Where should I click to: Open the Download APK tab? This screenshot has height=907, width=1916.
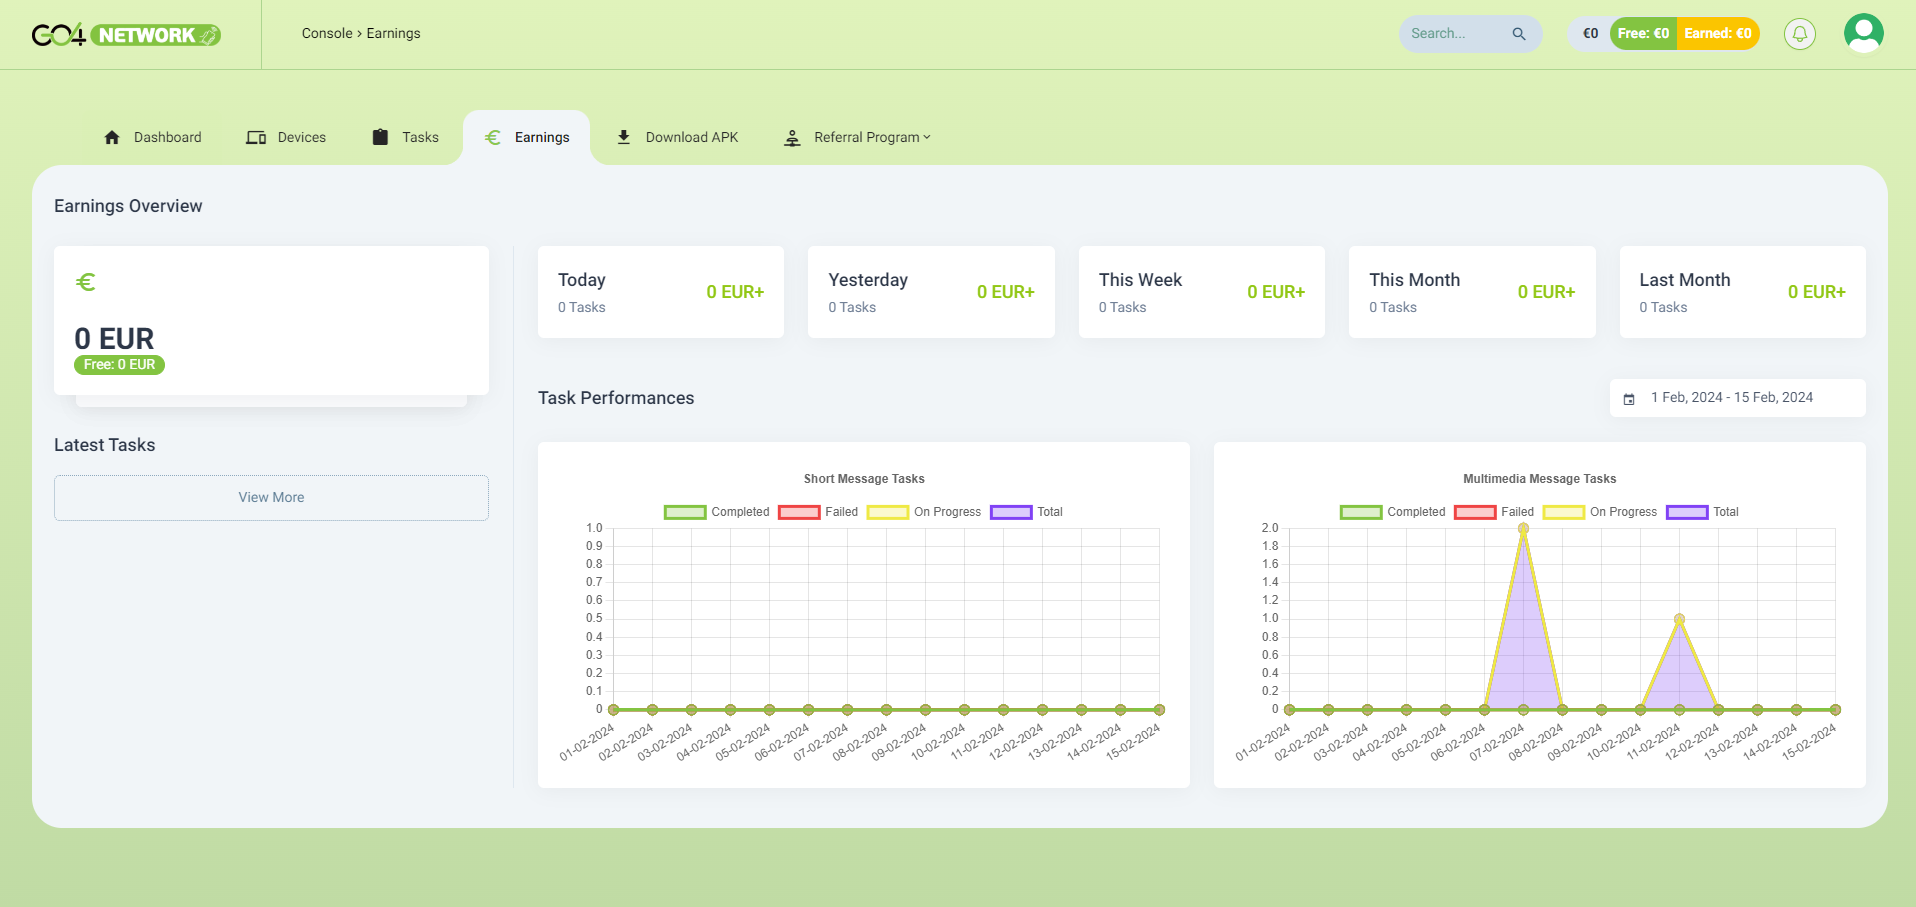(678, 137)
